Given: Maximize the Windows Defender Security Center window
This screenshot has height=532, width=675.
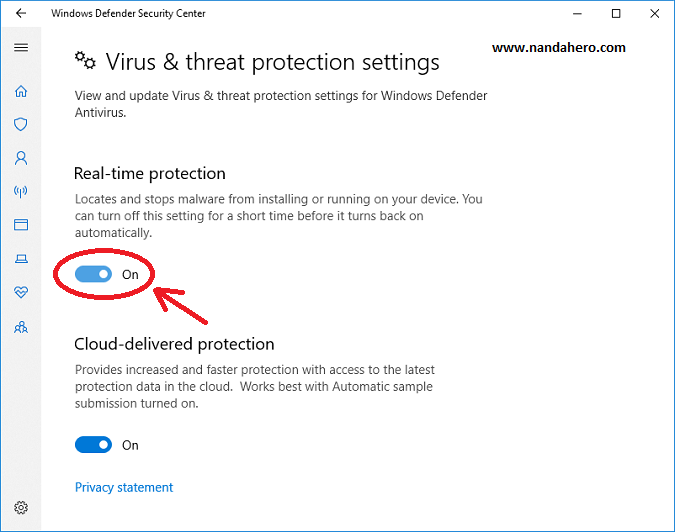Looking at the screenshot, I should point(615,14).
